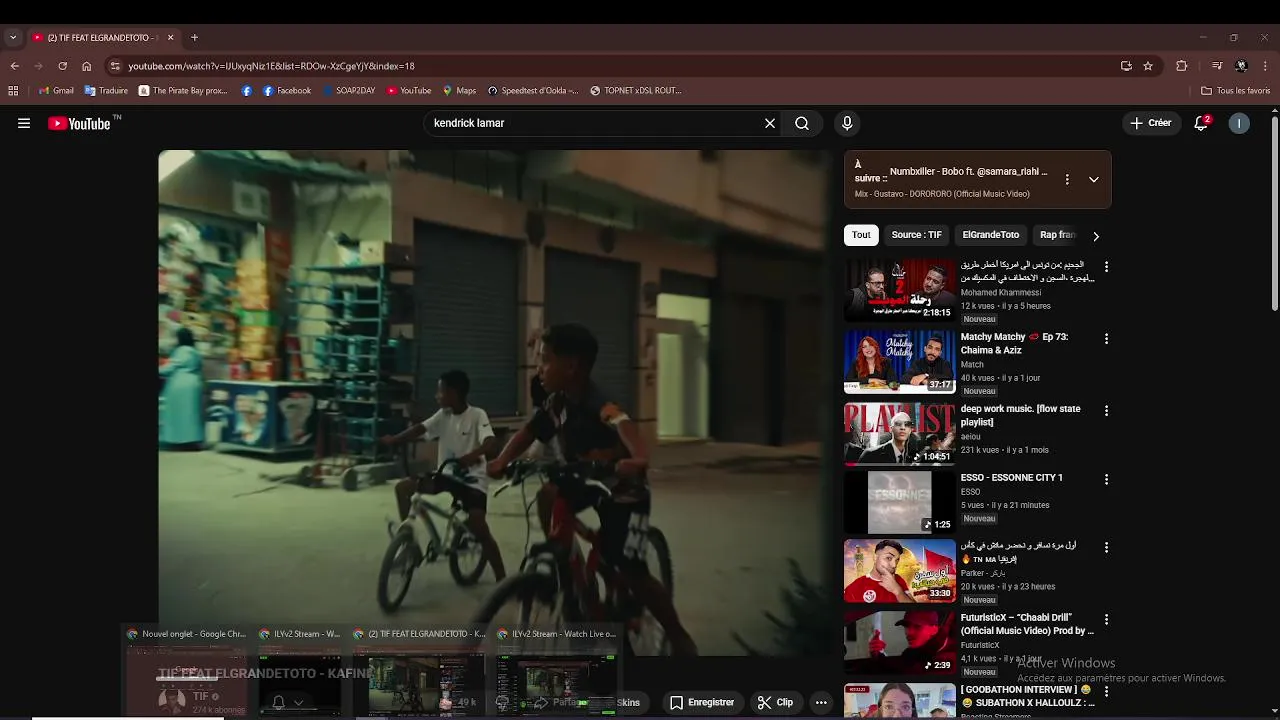Open the Apps grid in bookmarks bar
1280x720 pixels.
click(x=13, y=90)
